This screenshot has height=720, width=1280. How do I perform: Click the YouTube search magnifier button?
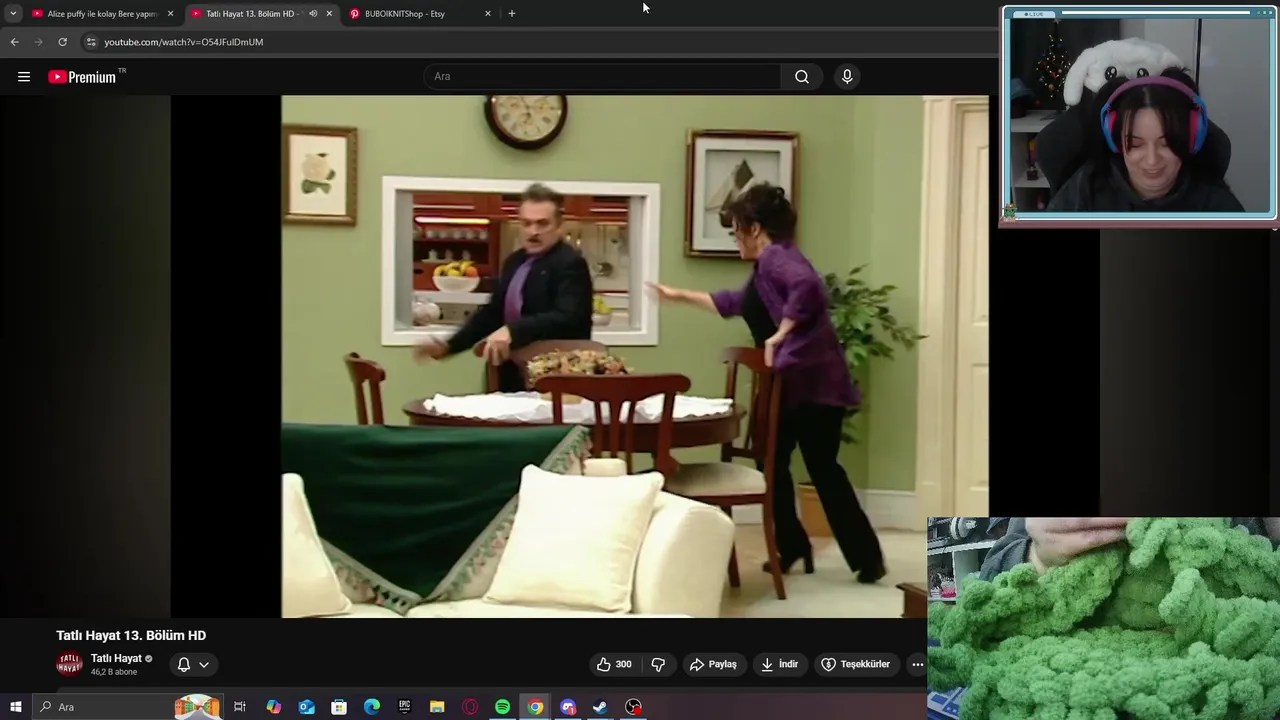[802, 77]
